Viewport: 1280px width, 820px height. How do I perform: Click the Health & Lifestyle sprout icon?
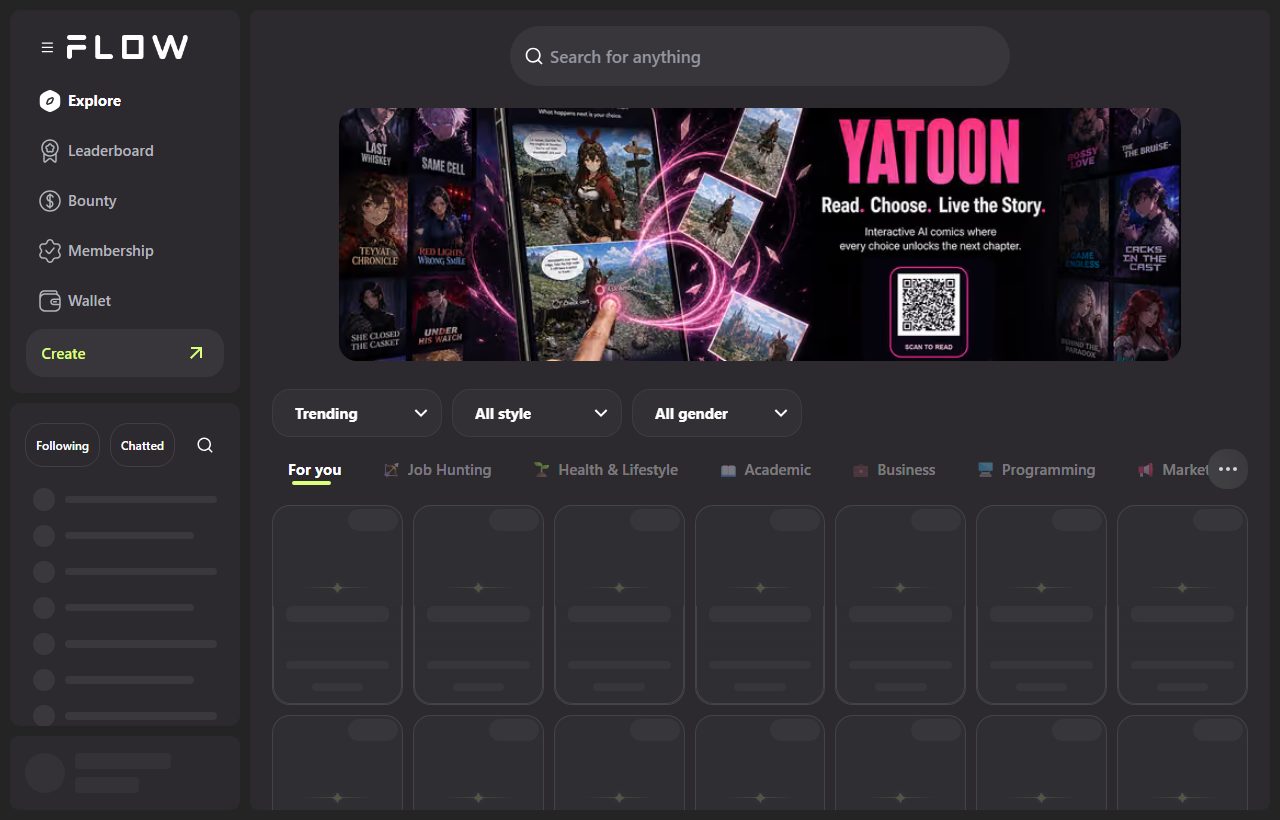coord(542,469)
